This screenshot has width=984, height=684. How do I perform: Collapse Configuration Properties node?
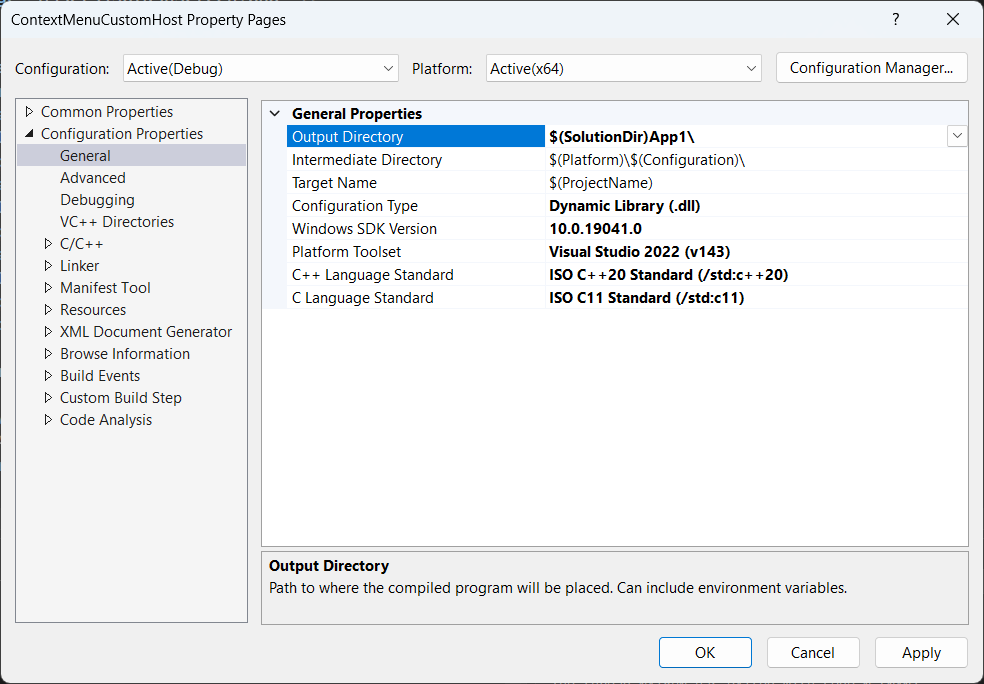[x=29, y=134]
